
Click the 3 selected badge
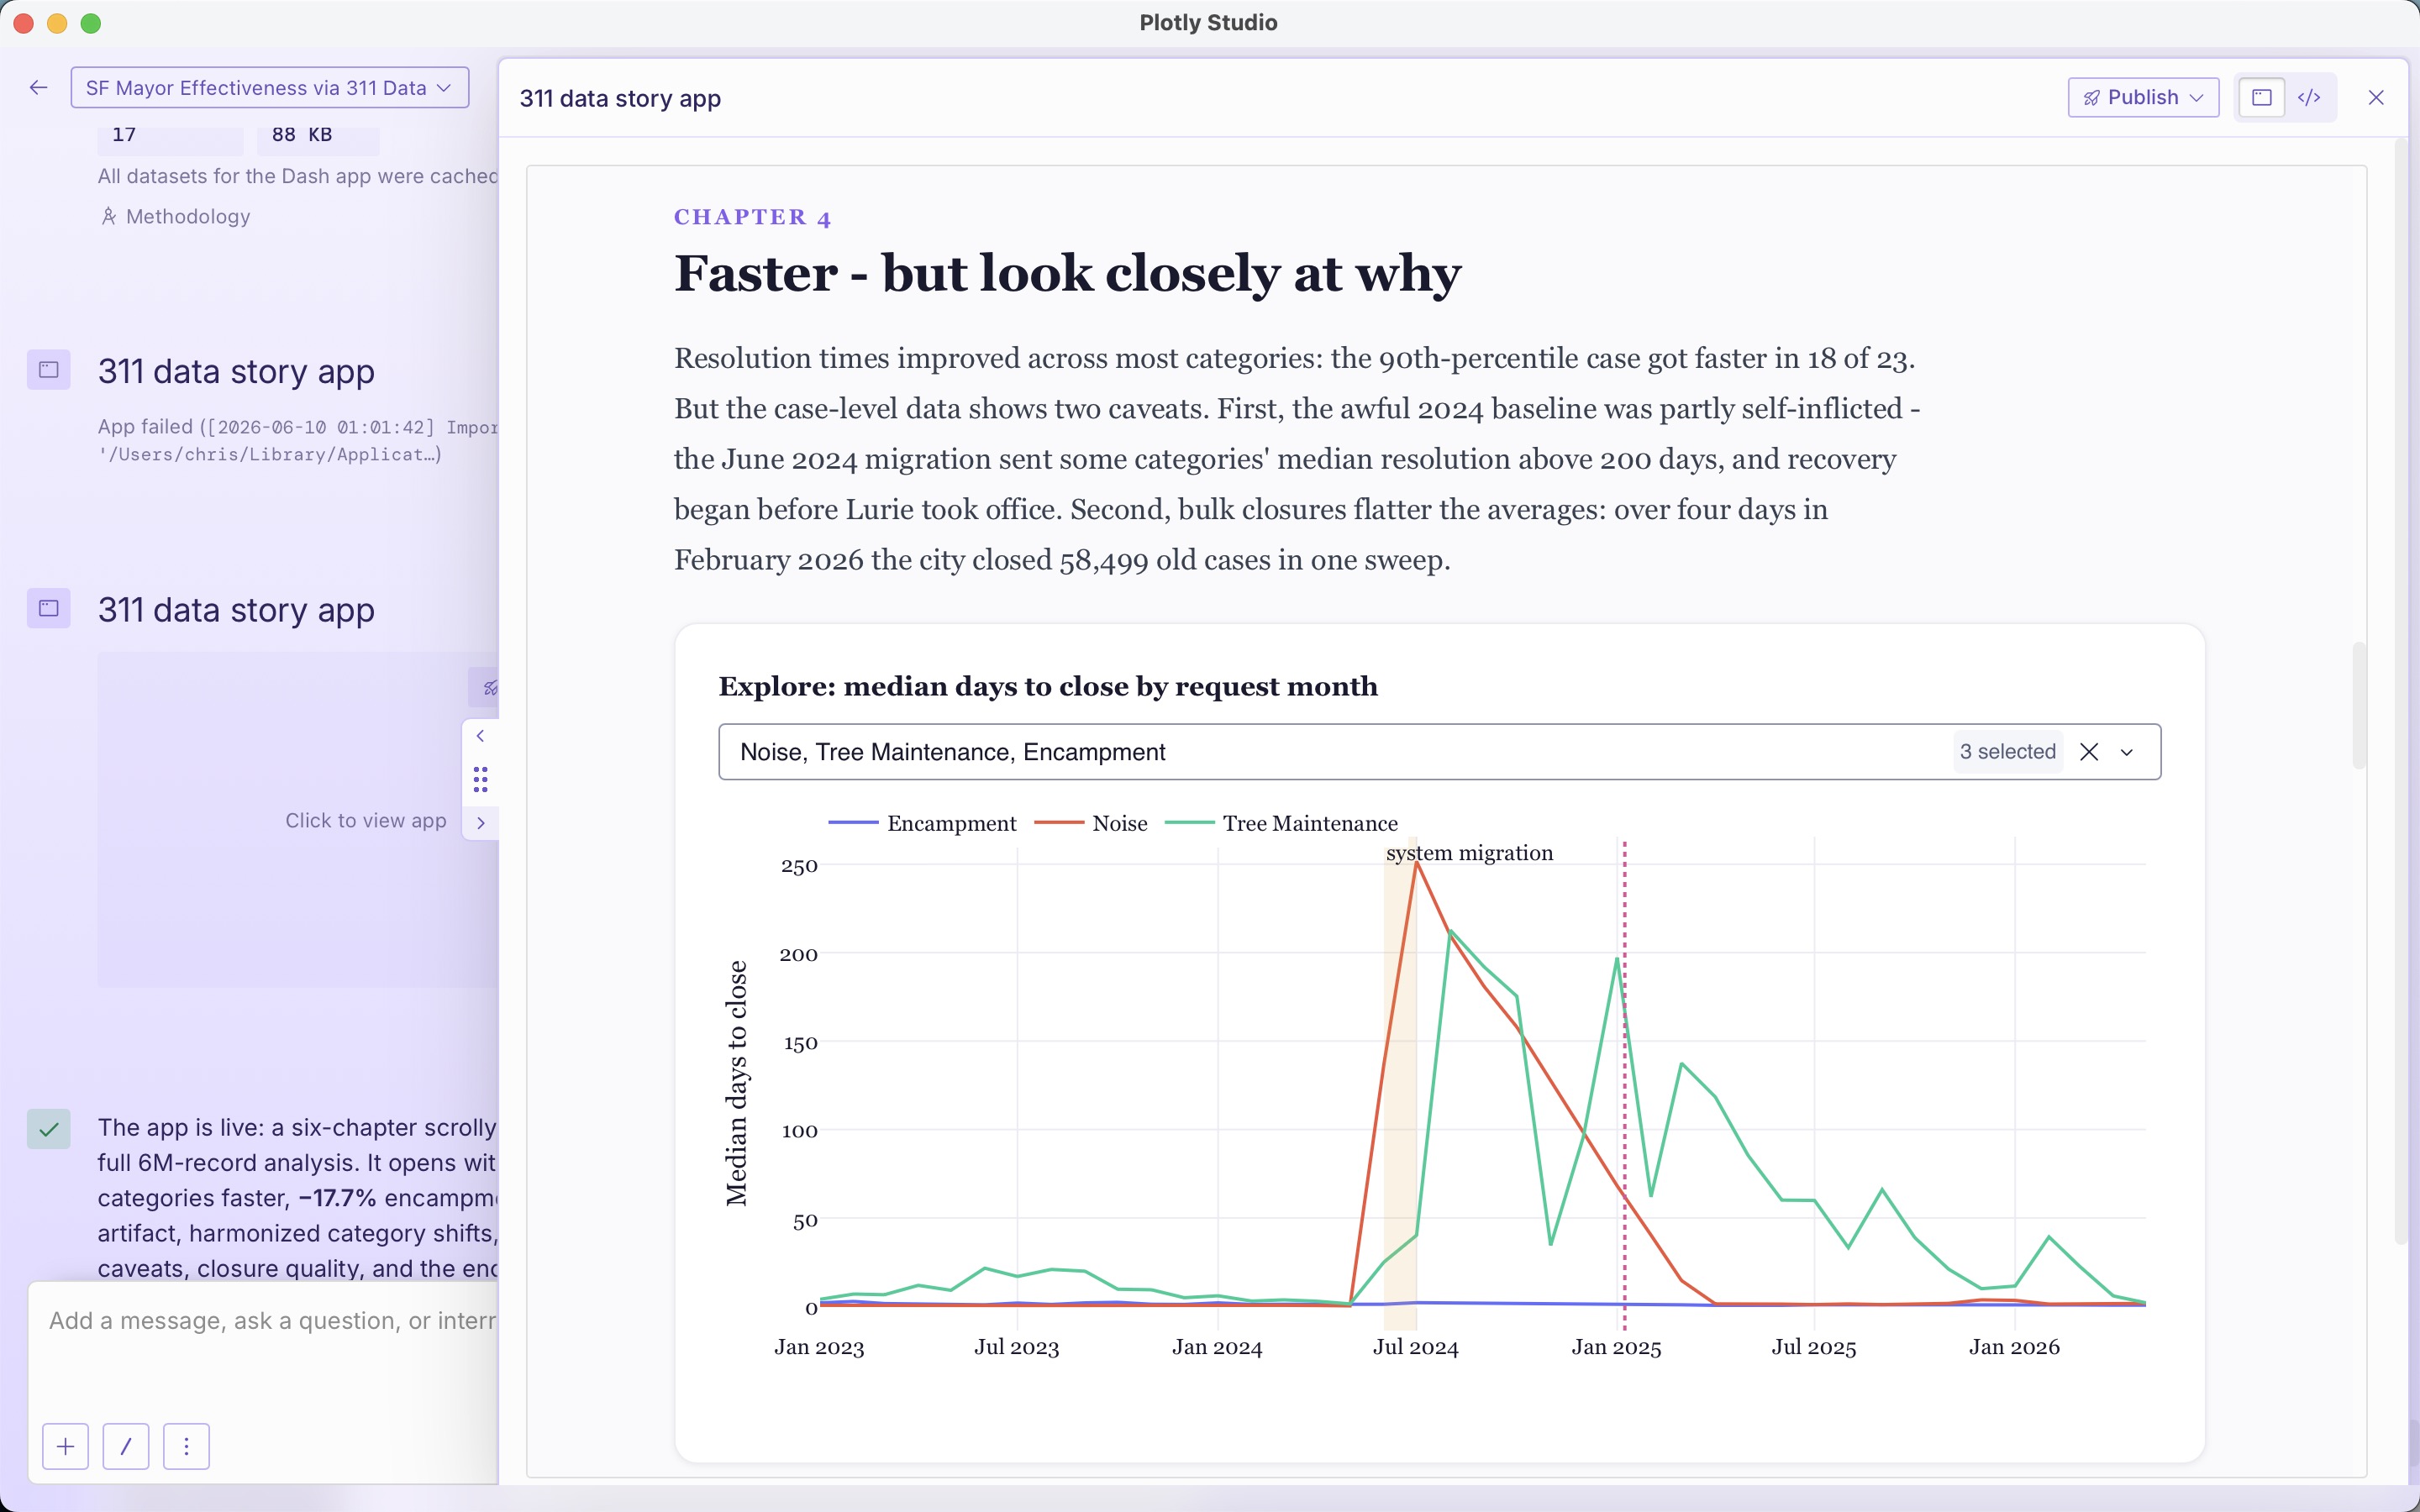tap(2007, 752)
